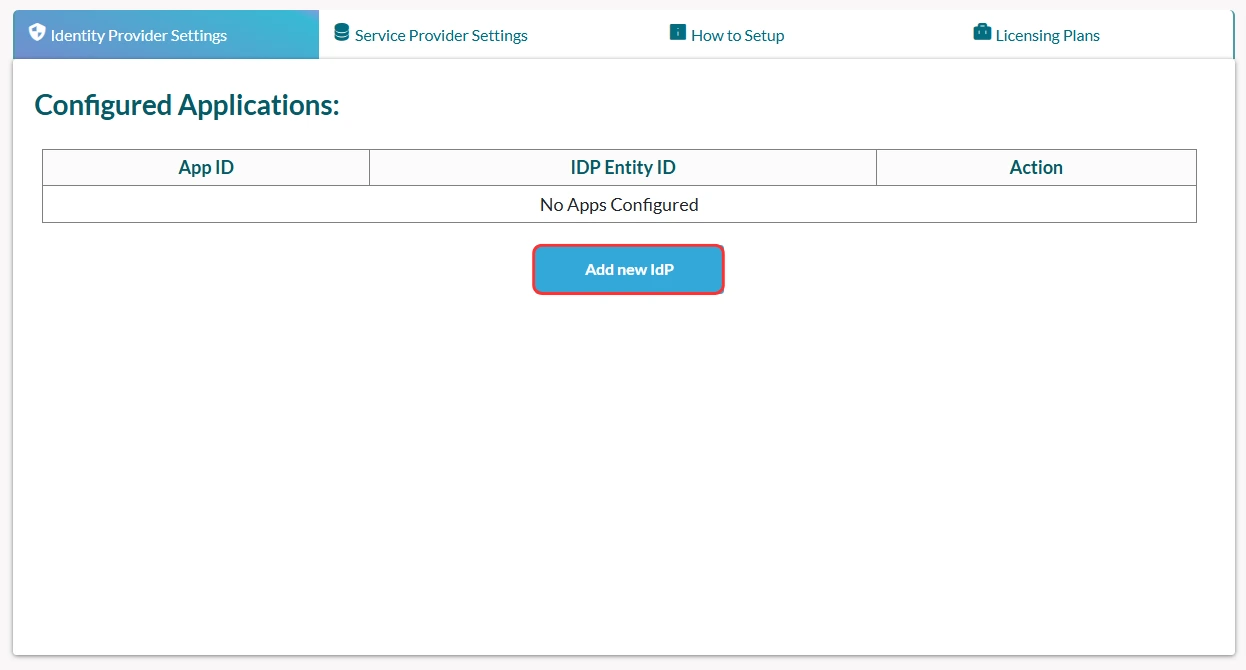
Task: Click the IDP Entity ID column header
Action: tap(623, 168)
